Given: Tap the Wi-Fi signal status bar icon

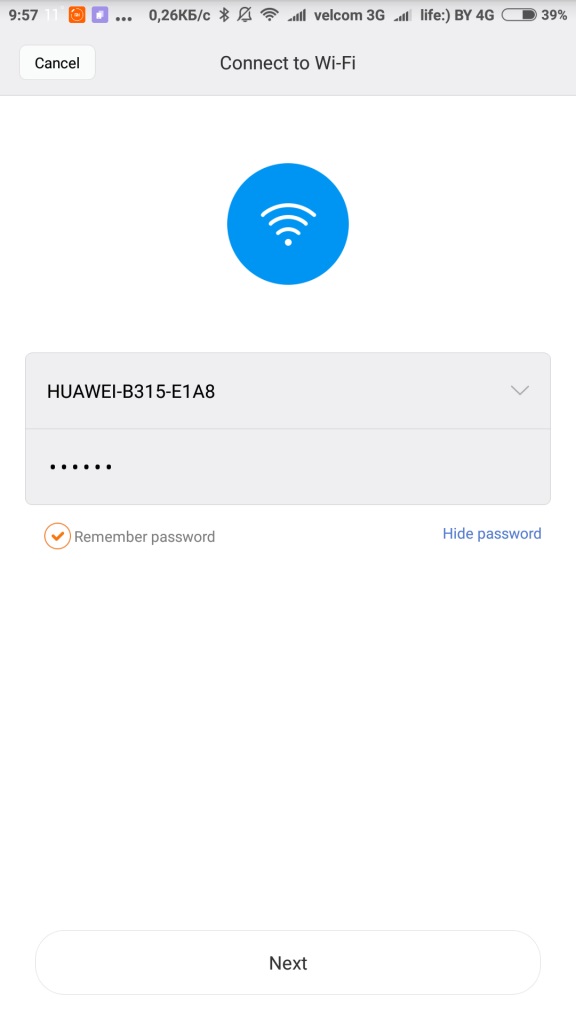Looking at the screenshot, I should (x=270, y=14).
